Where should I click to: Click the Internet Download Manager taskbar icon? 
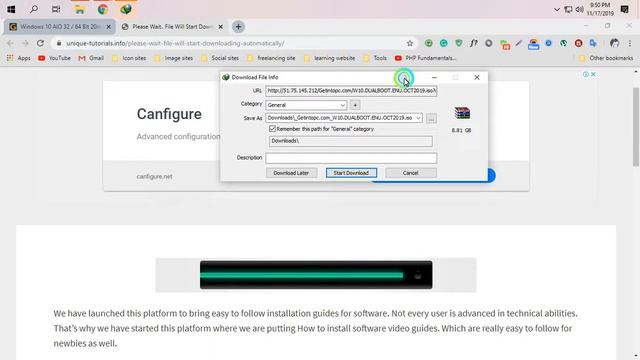(x=126, y=9)
